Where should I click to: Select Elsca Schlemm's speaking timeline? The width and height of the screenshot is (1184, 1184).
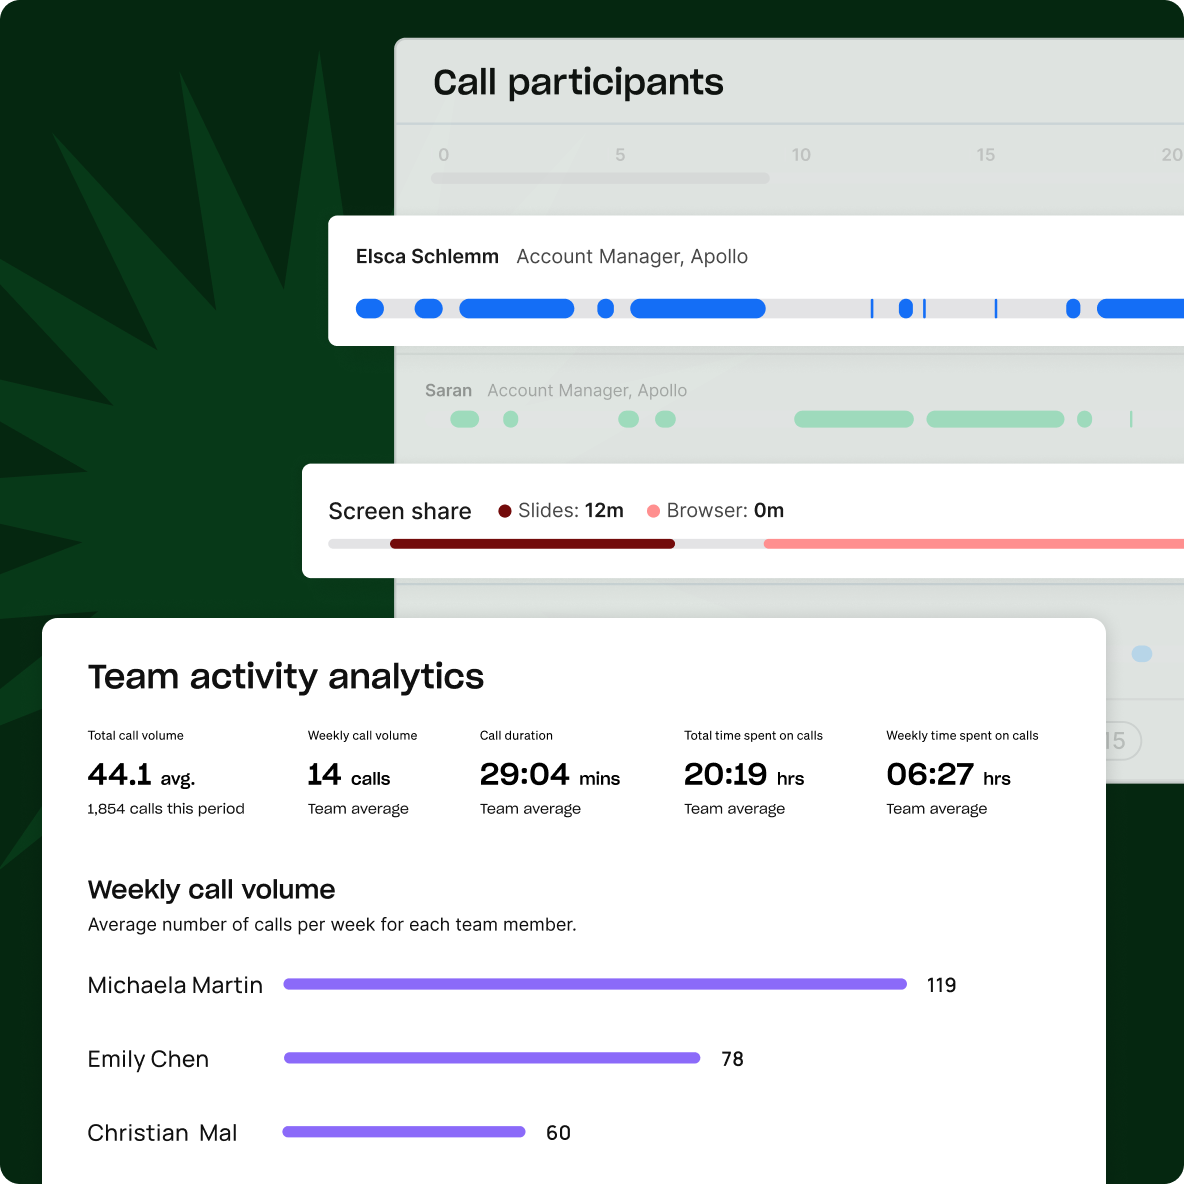[x=700, y=309]
